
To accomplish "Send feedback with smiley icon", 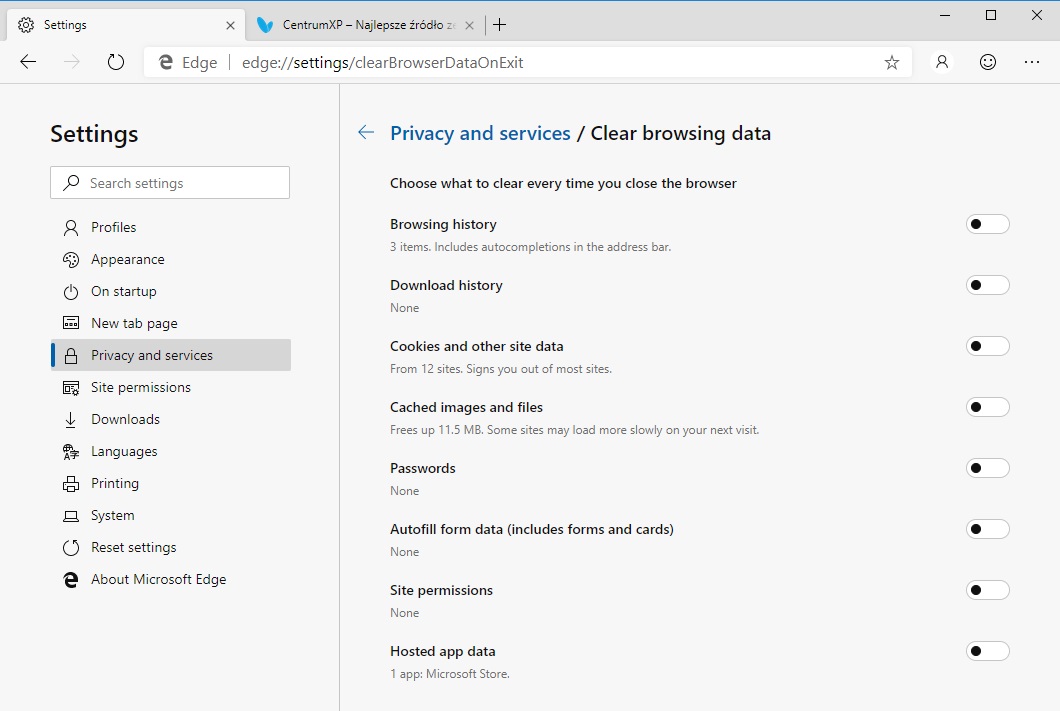I will coord(988,62).
